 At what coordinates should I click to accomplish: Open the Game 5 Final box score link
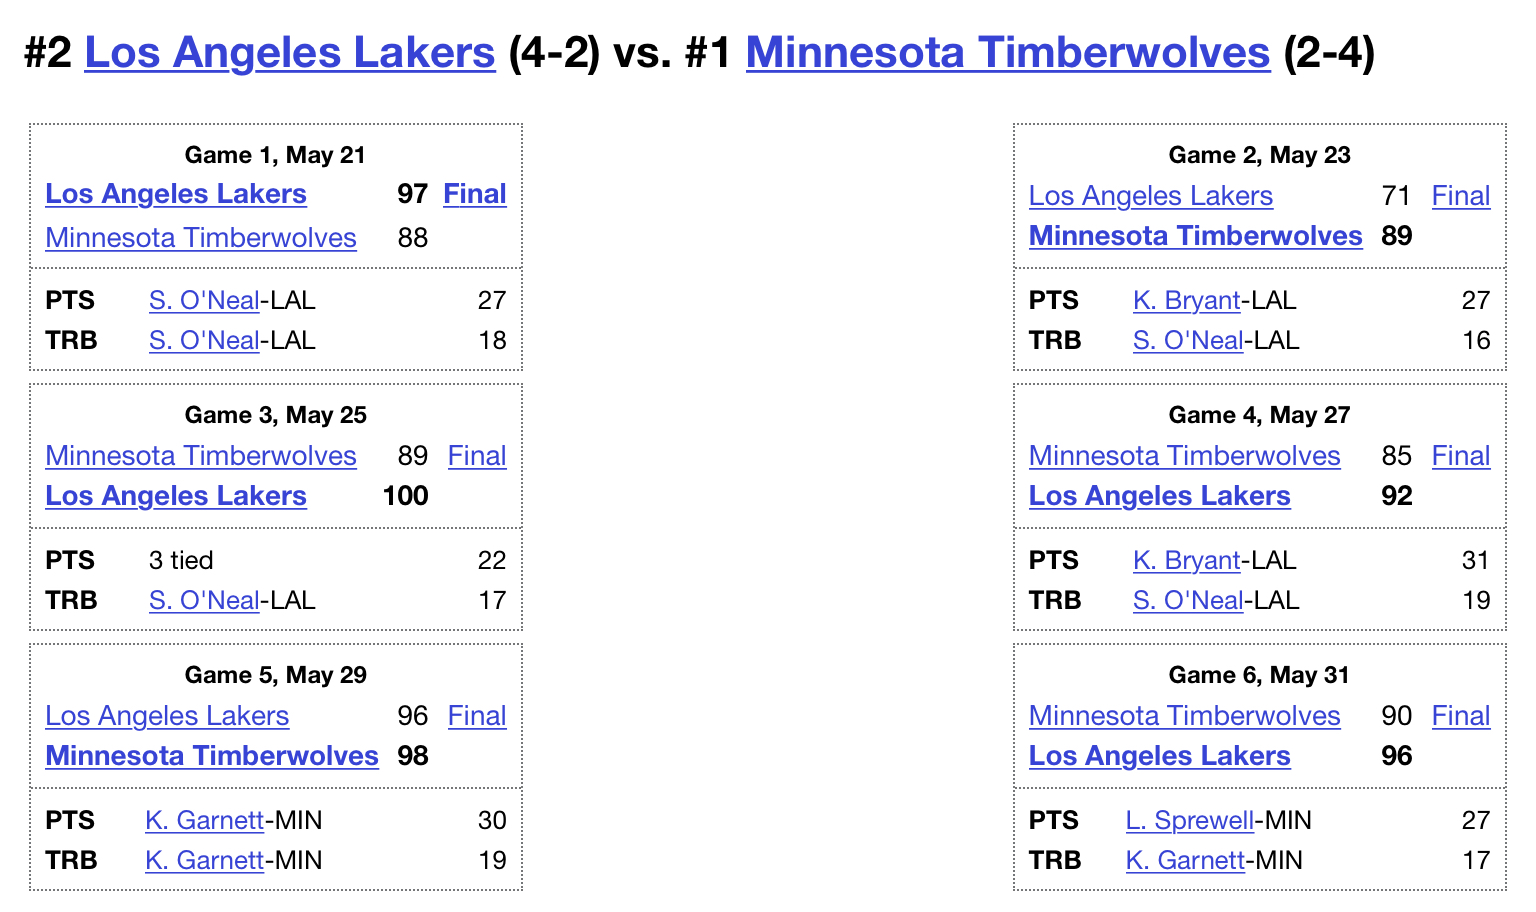[x=477, y=716]
